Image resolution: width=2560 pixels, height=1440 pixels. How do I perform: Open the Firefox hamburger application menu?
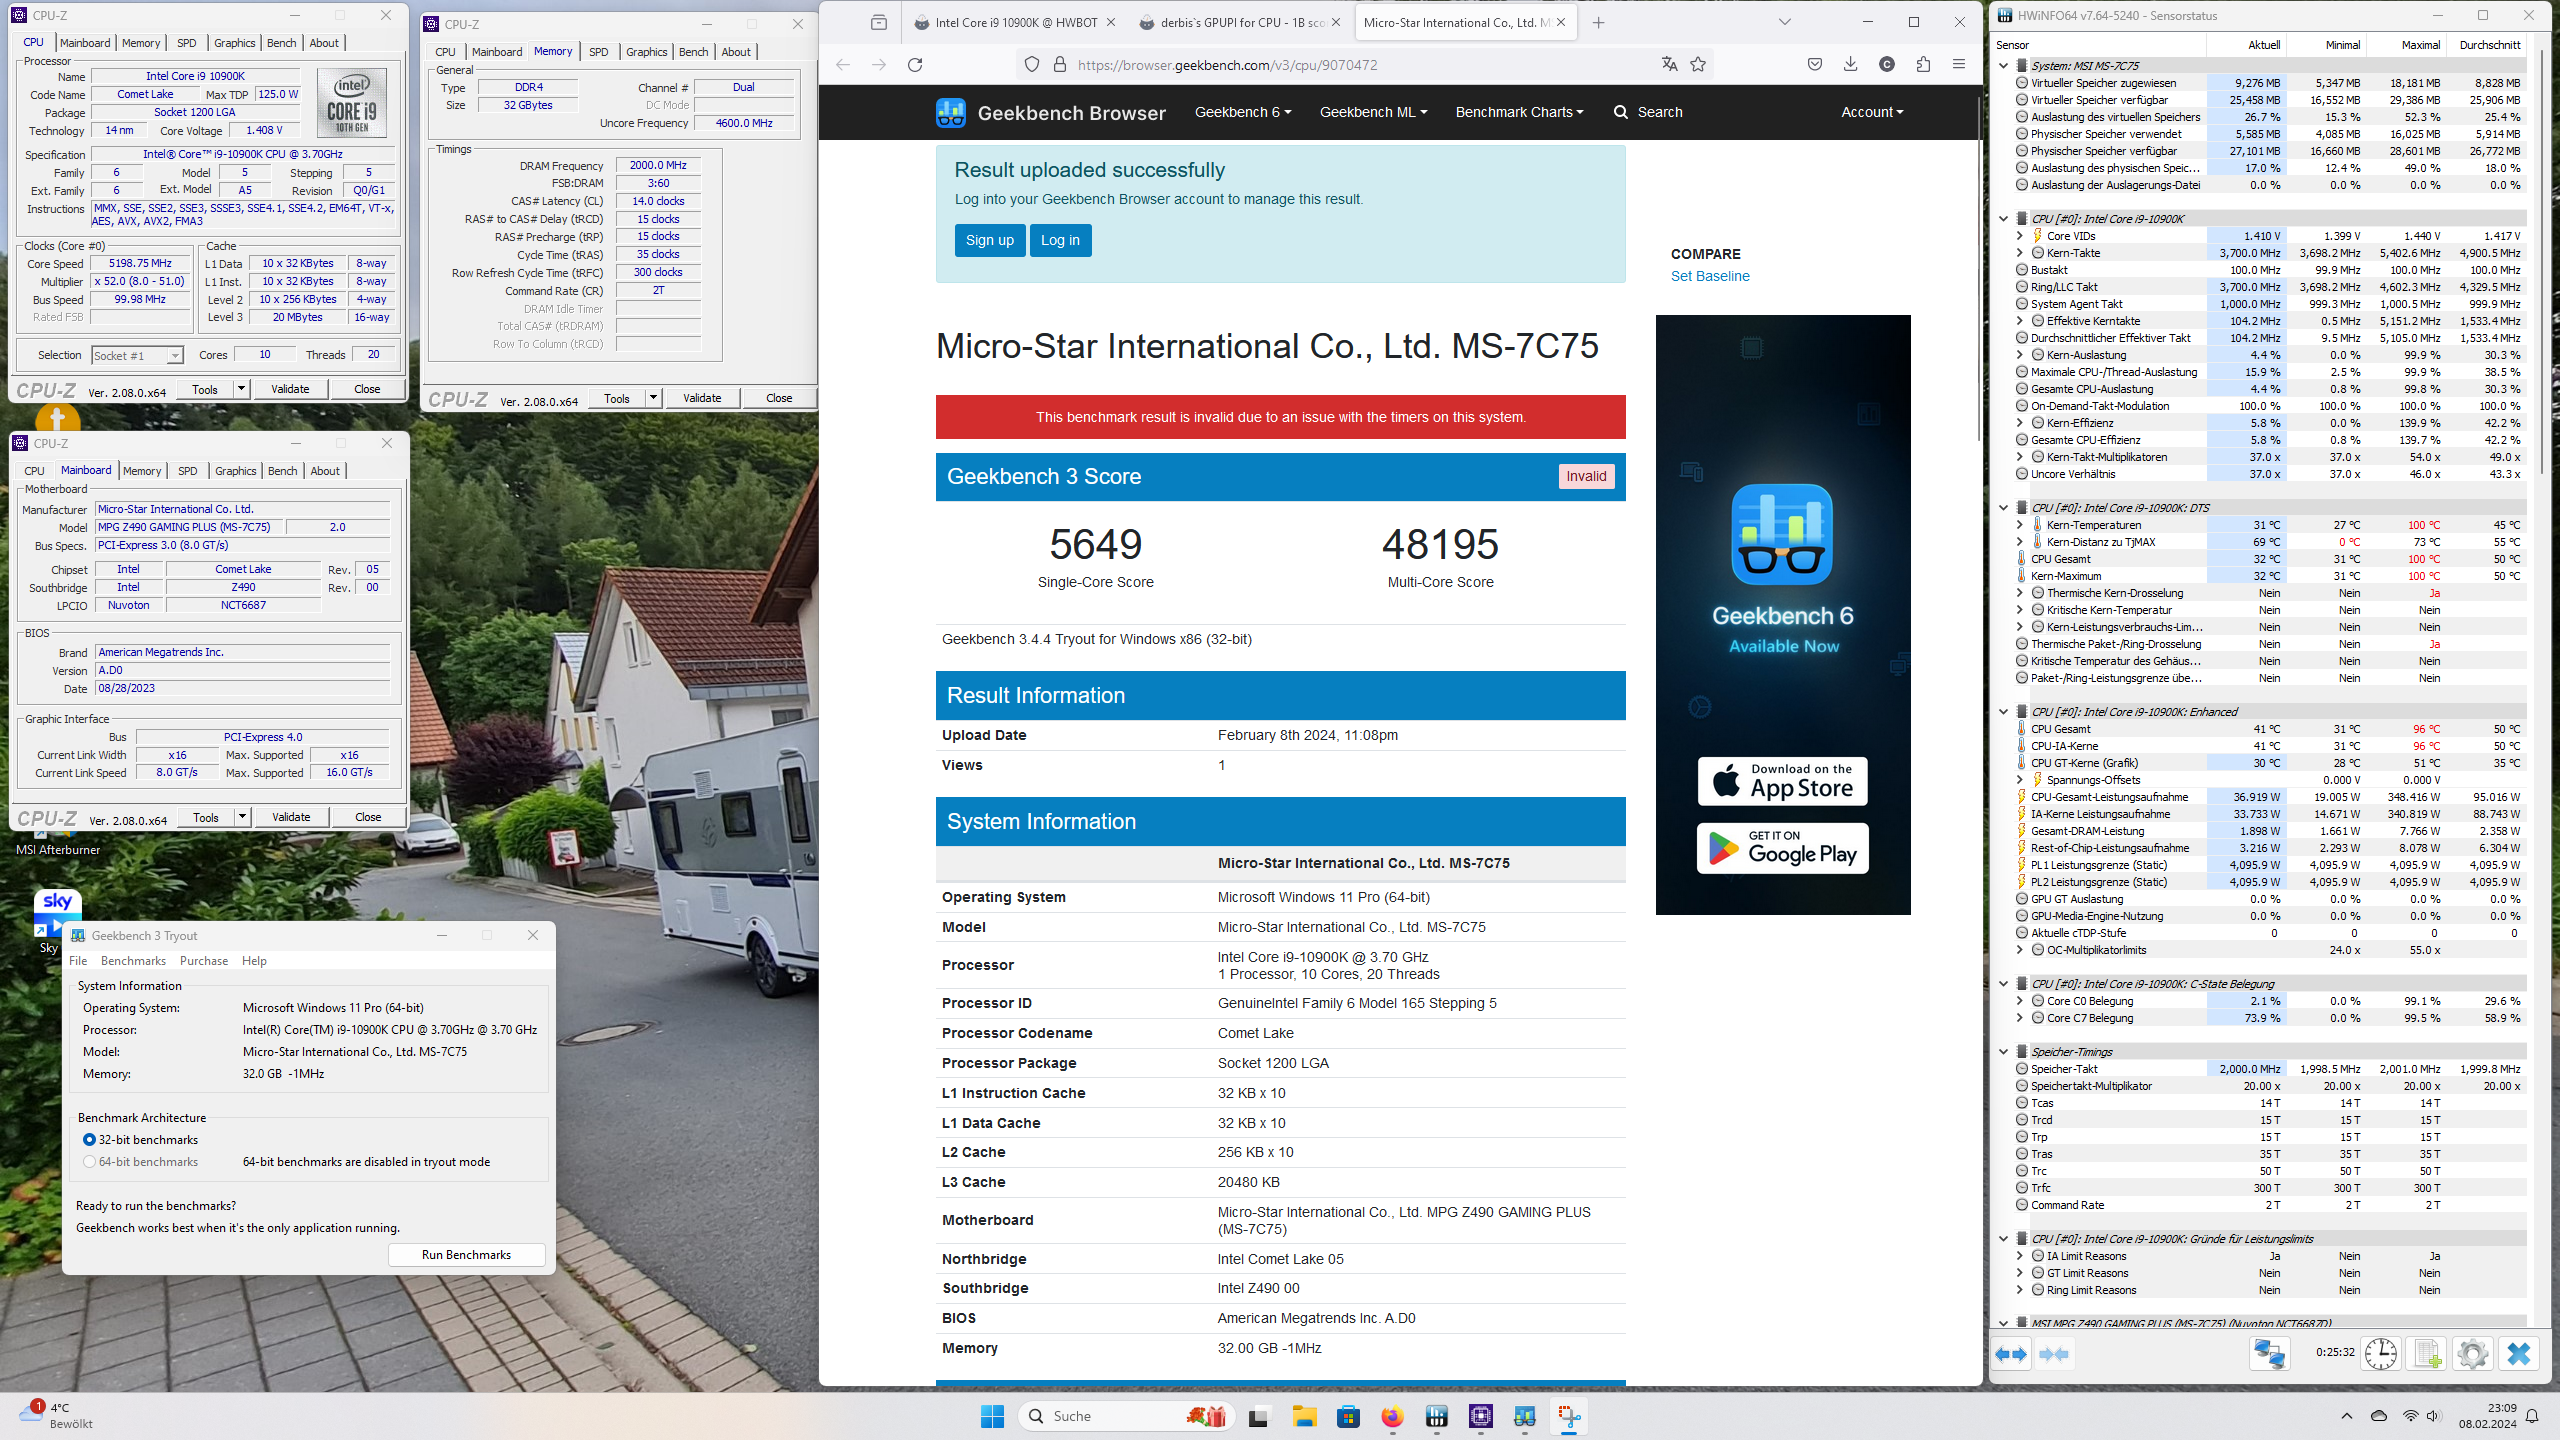1959,65
